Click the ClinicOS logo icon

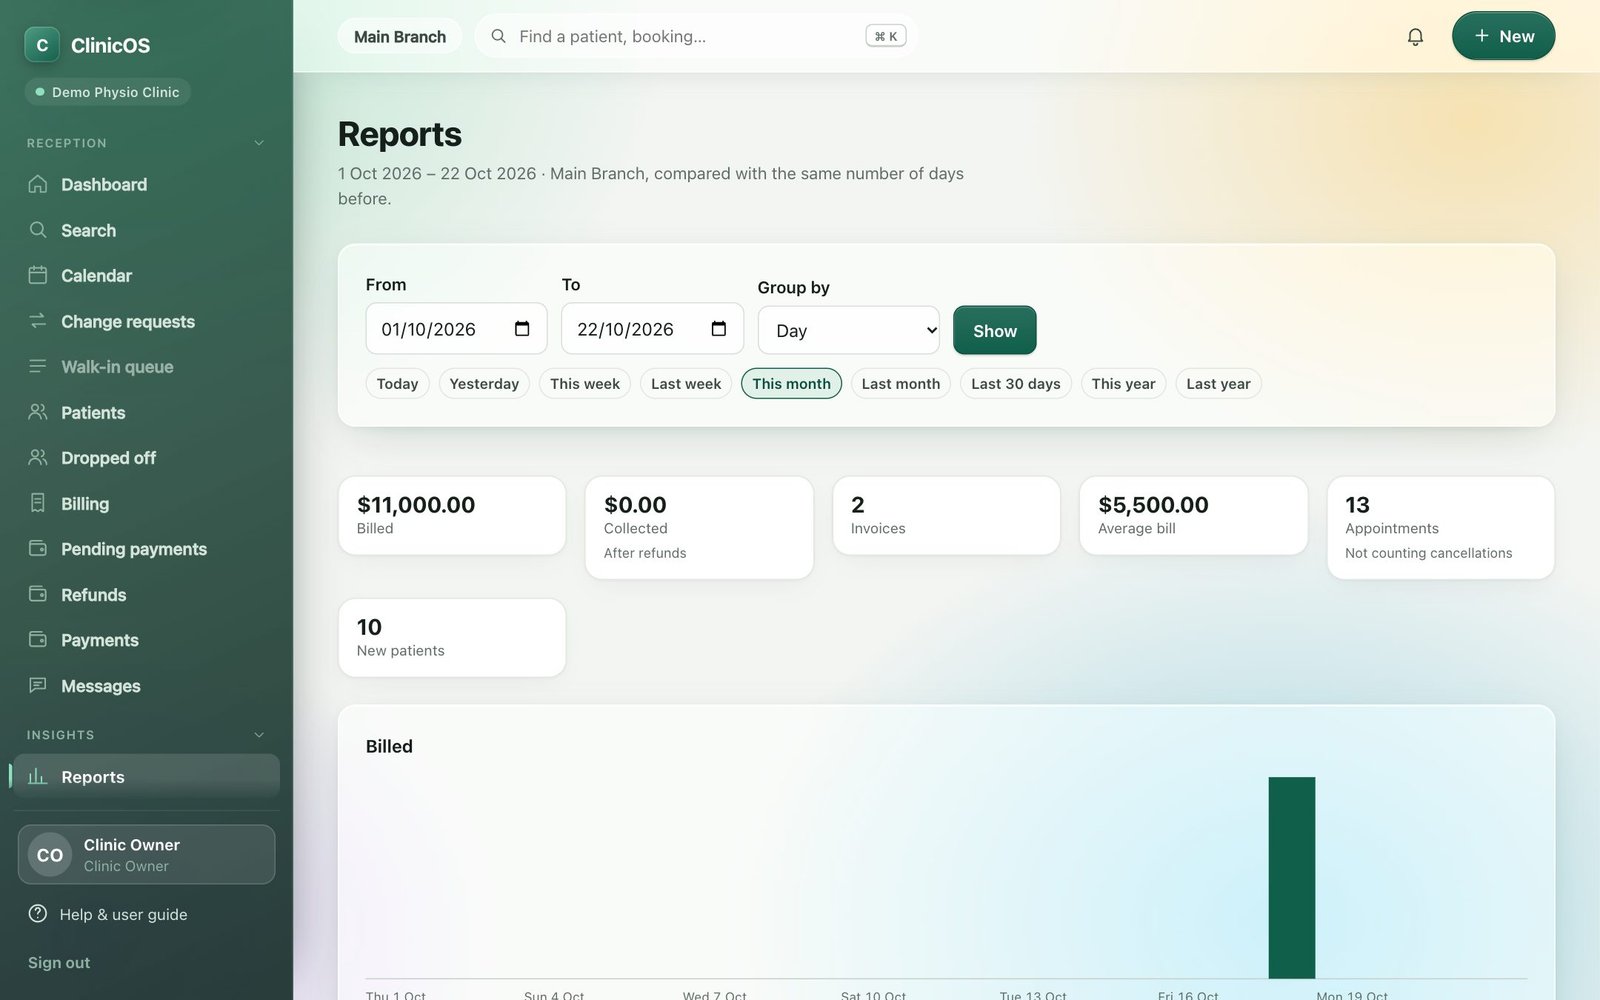[x=42, y=45]
